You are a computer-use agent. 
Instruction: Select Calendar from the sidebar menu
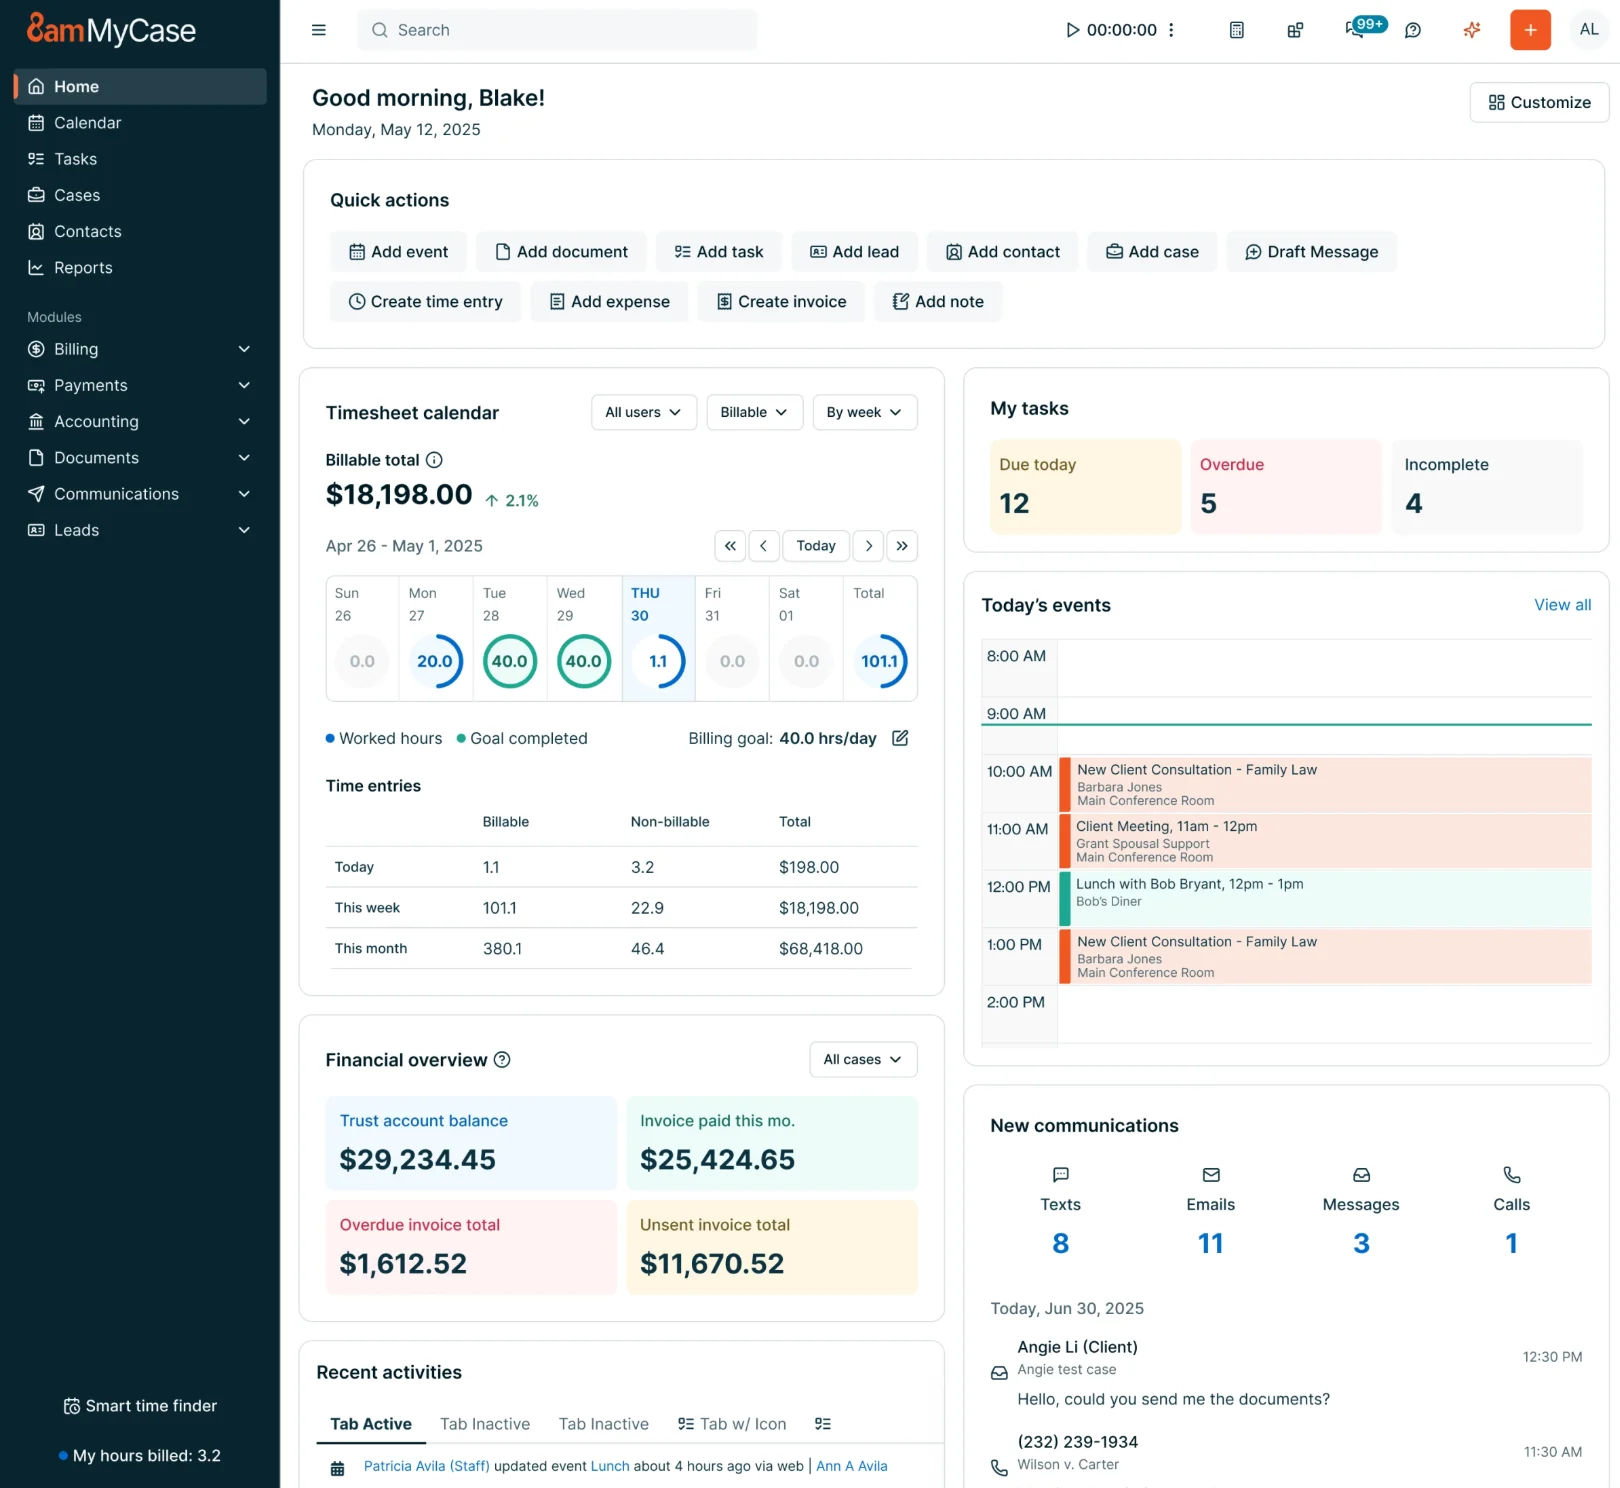click(x=87, y=122)
